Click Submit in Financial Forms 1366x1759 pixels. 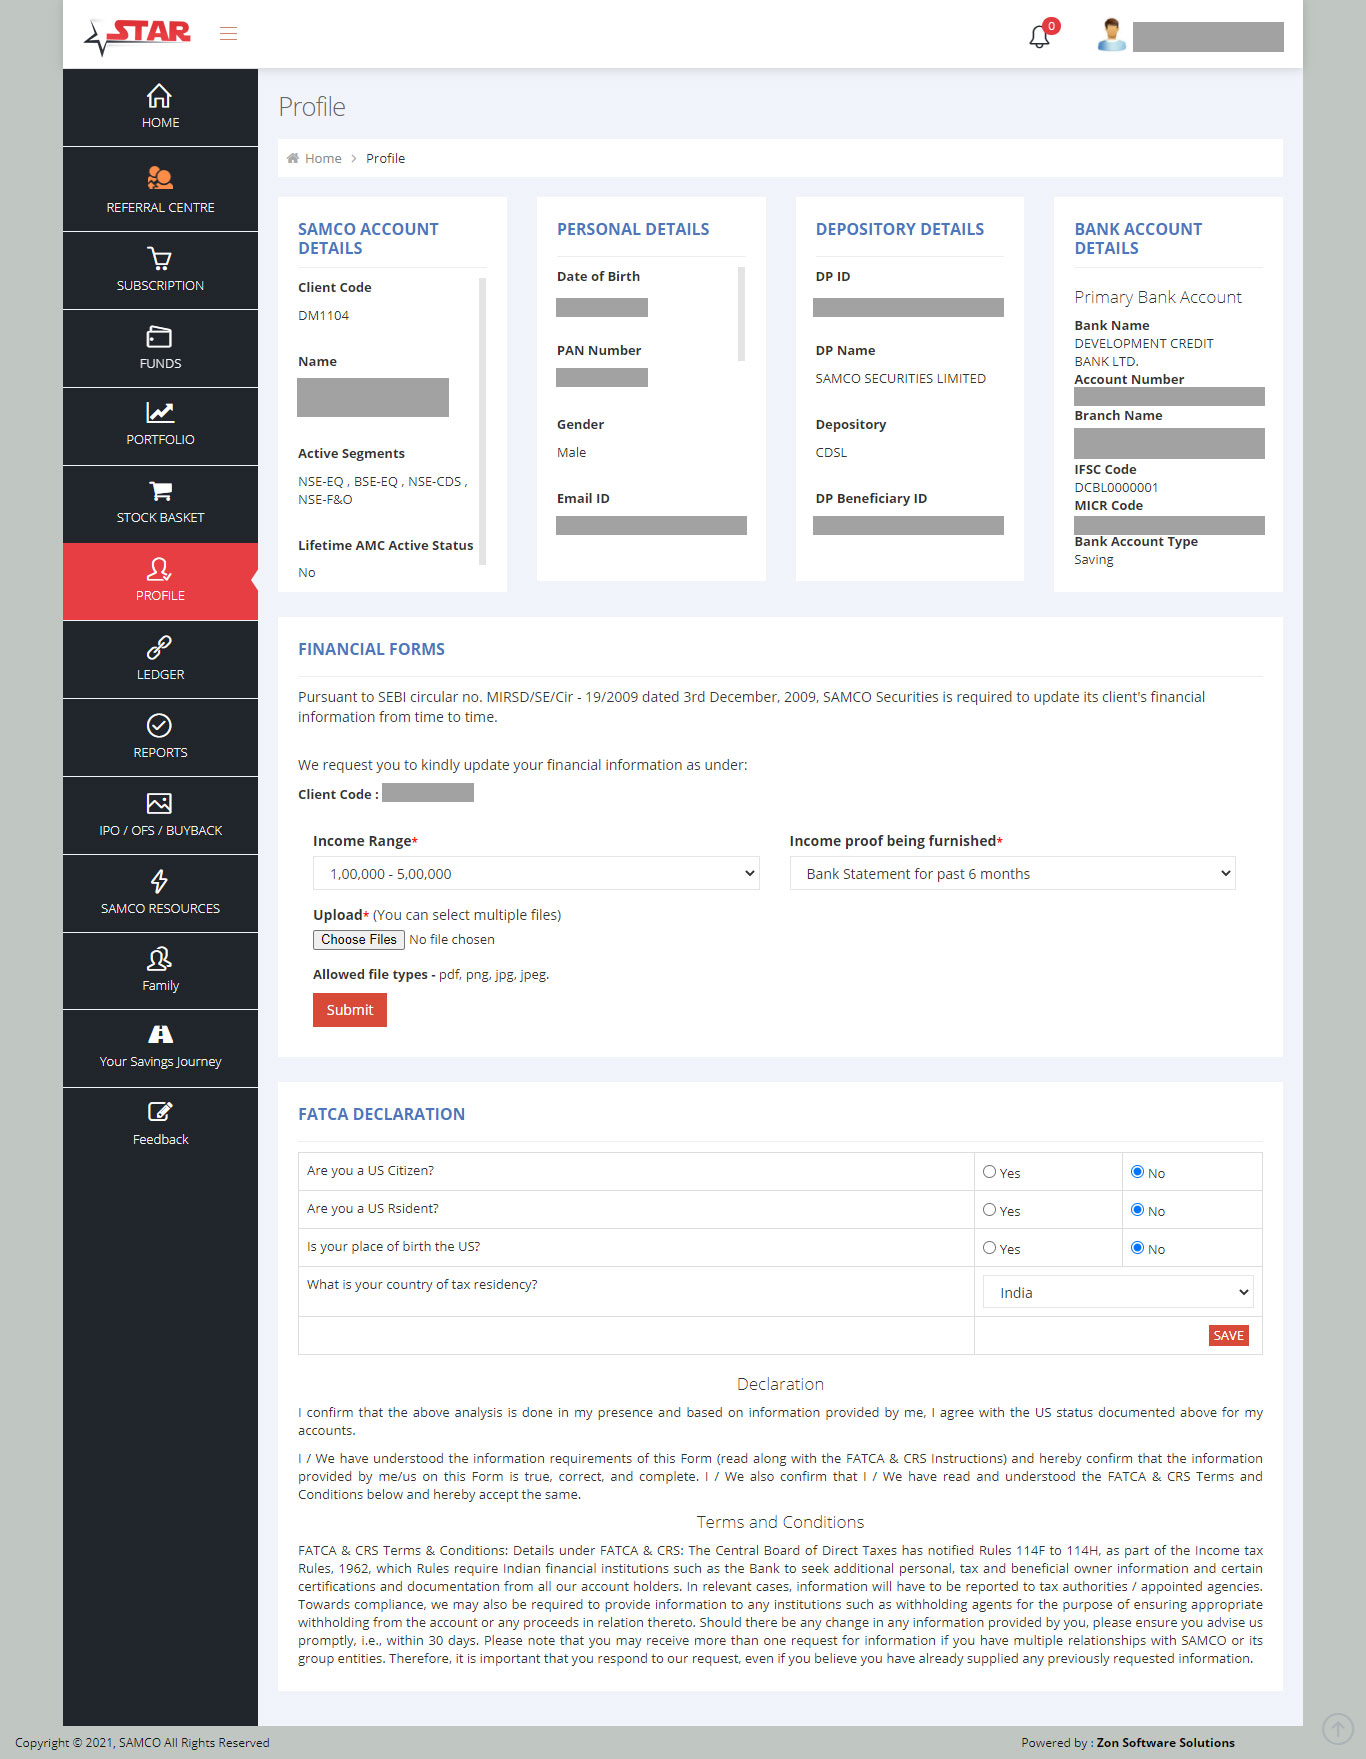pyautogui.click(x=350, y=1010)
